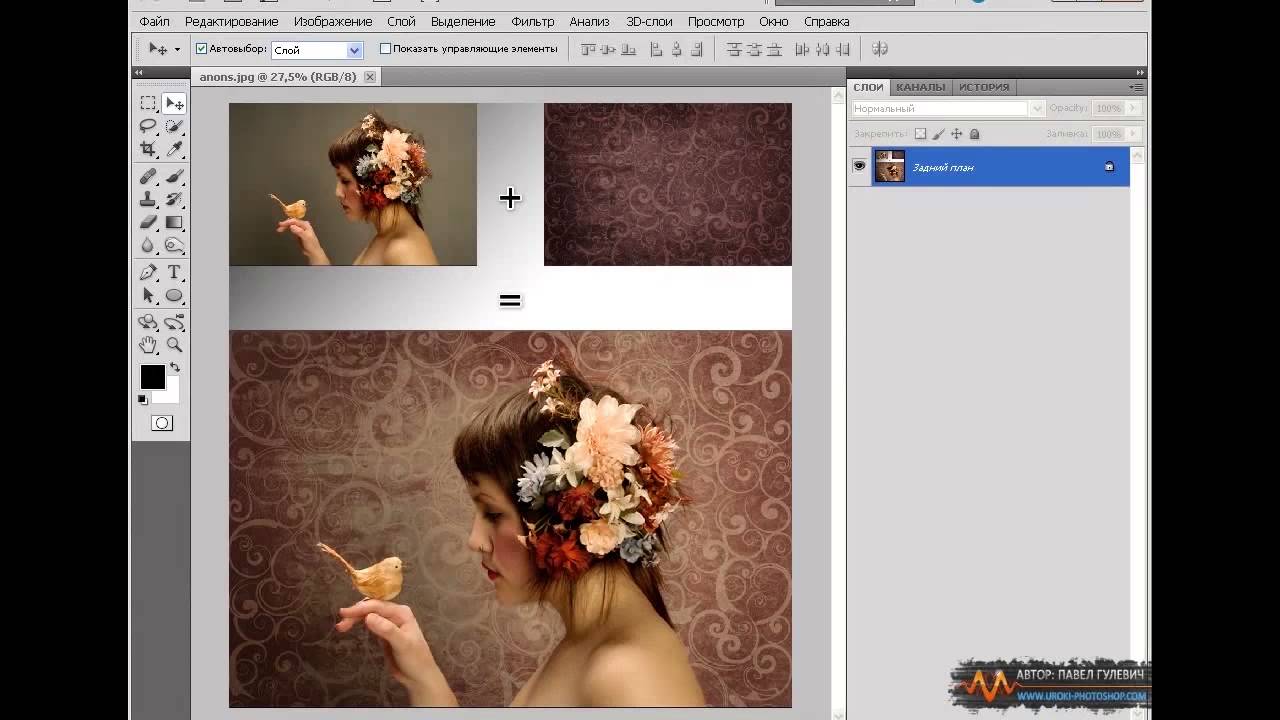Select the 3D Rotate tool

pos(148,322)
